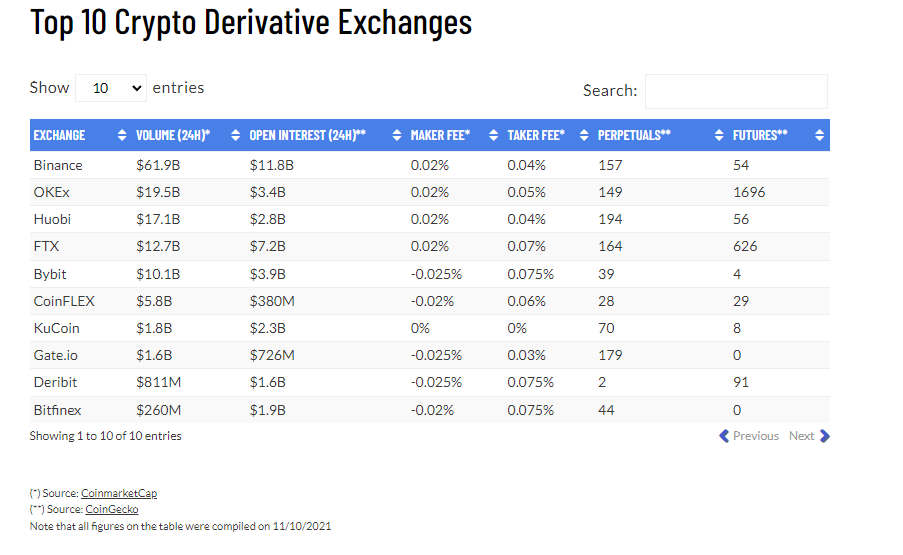Image resolution: width=903 pixels, height=555 pixels.
Task: Click sort arrows next to Perpetuals
Action: 720,136
